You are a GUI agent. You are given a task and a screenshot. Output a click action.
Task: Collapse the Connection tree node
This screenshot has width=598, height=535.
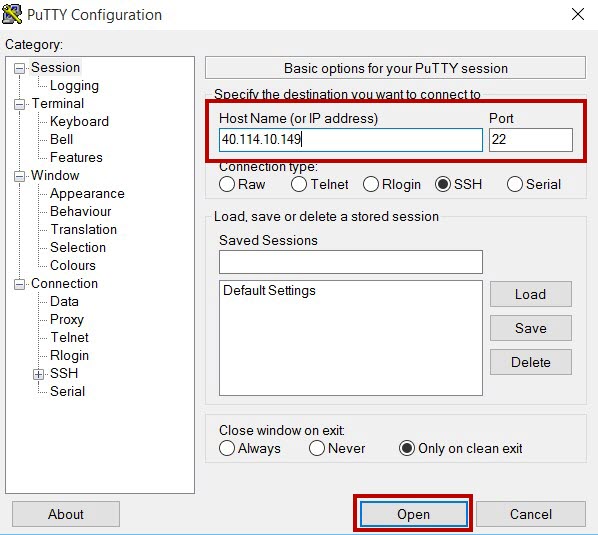[x=19, y=284]
